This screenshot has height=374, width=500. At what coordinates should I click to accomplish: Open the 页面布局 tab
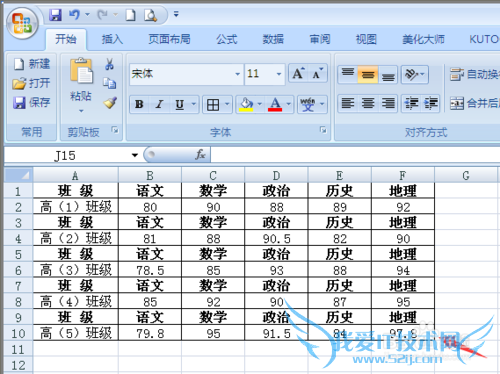pyautogui.click(x=169, y=39)
